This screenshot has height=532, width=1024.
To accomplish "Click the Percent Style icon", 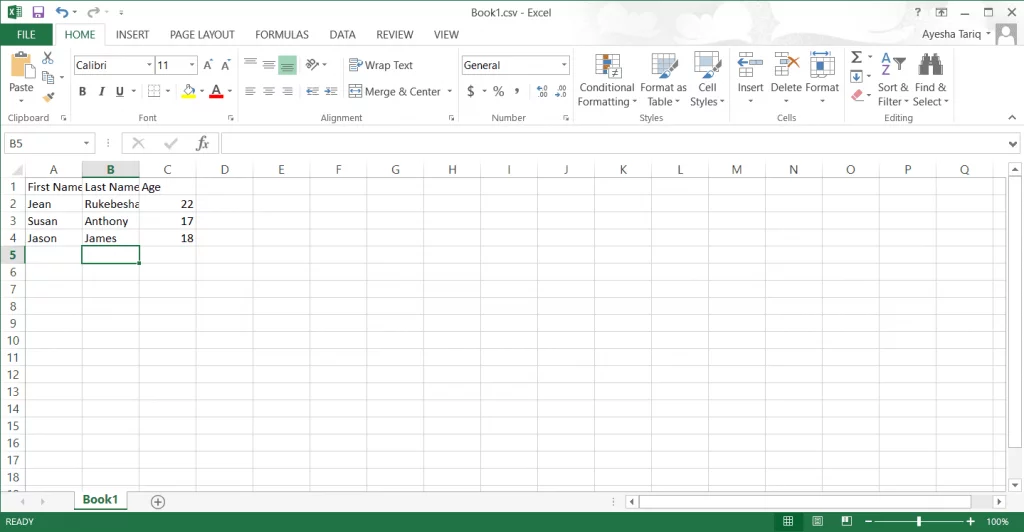I will 498,91.
